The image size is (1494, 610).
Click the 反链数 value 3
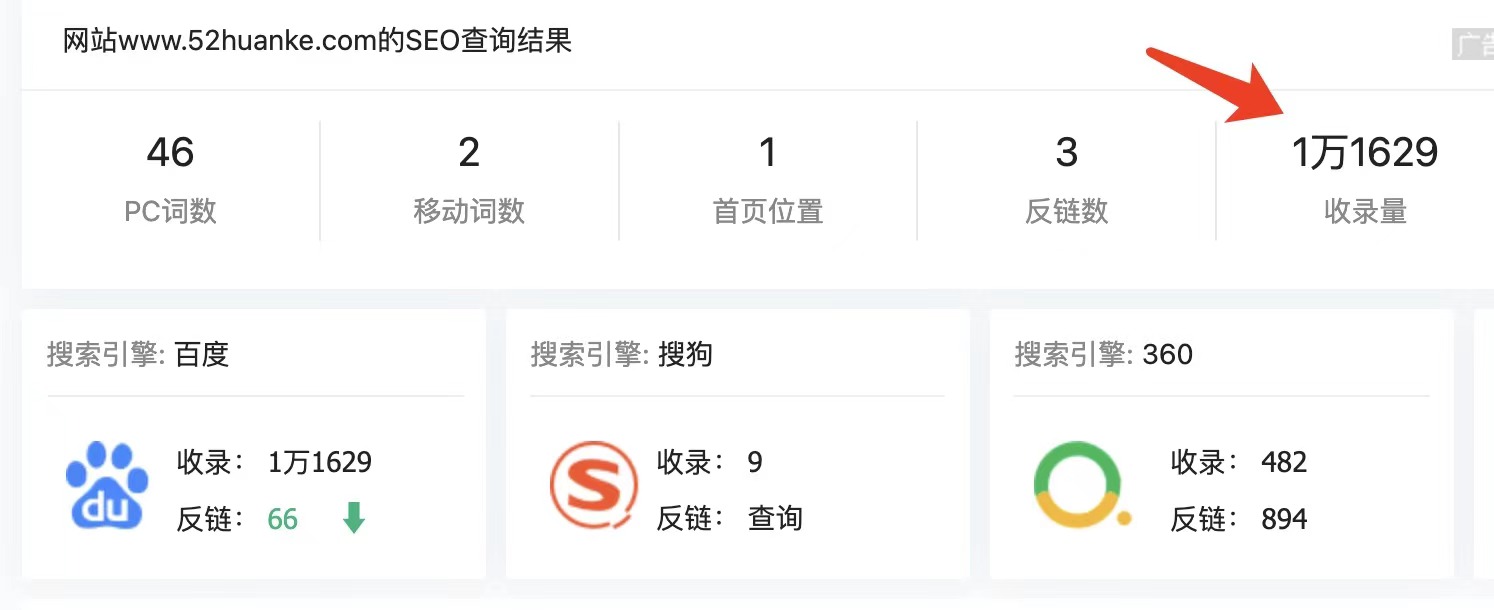click(1066, 152)
